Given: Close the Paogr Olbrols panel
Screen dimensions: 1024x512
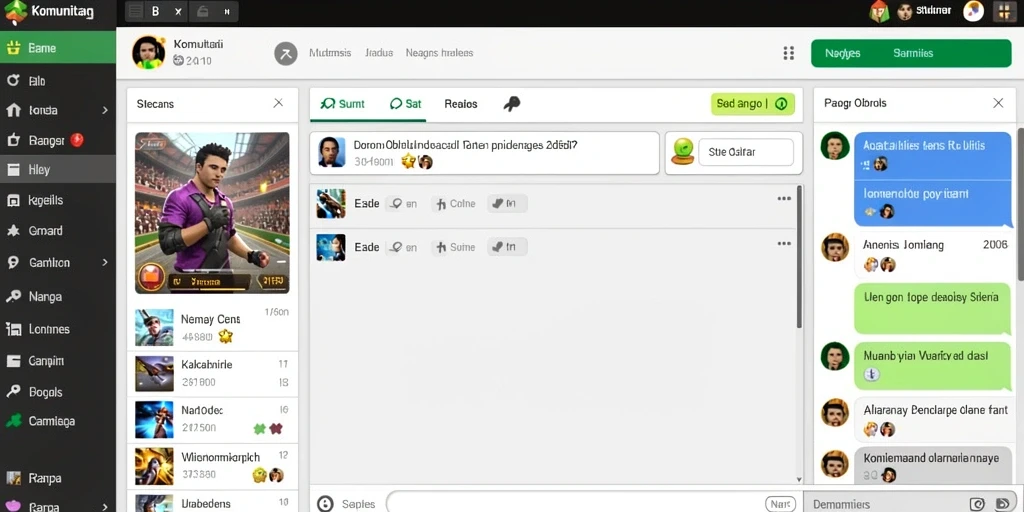Looking at the screenshot, I should pyautogui.click(x=998, y=103).
